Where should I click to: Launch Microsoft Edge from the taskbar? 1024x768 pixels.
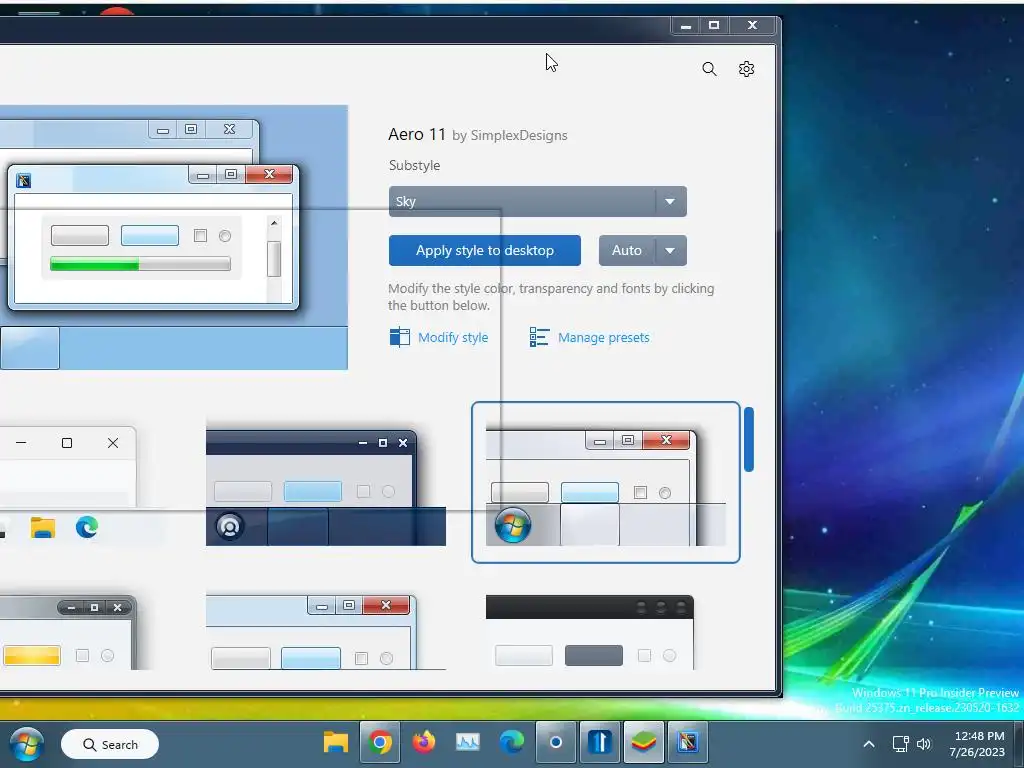click(x=512, y=743)
